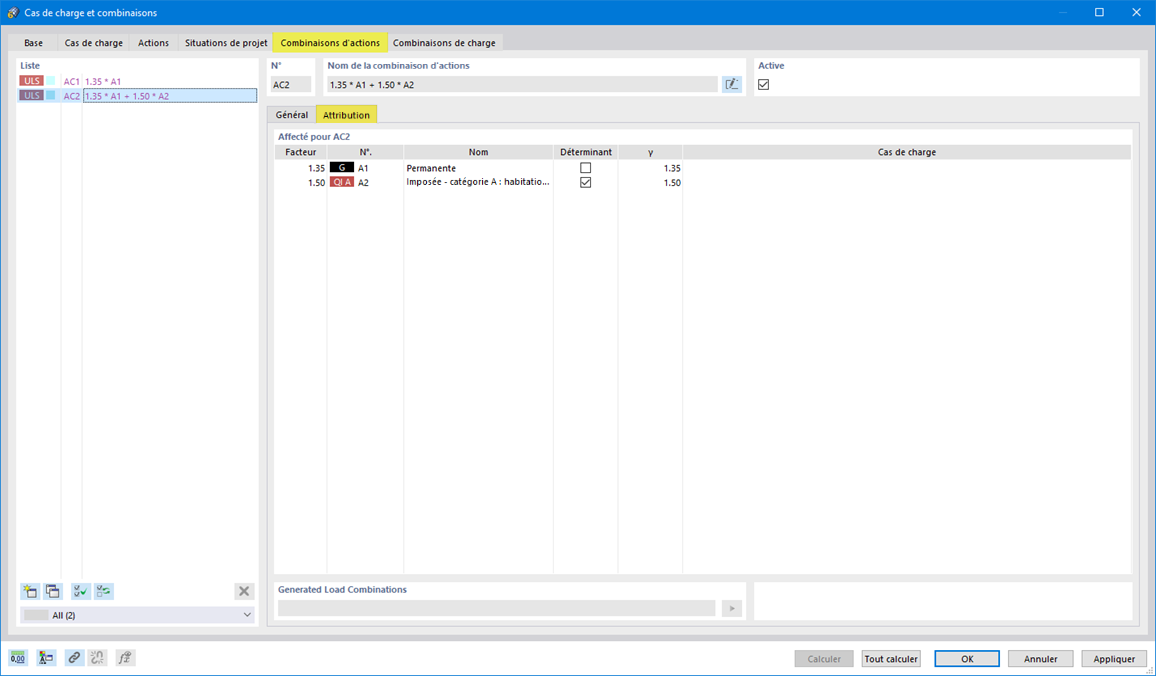Open the units and decimals (0.00) icon
Image resolution: width=1156 pixels, height=676 pixels.
click(x=18, y=658)
